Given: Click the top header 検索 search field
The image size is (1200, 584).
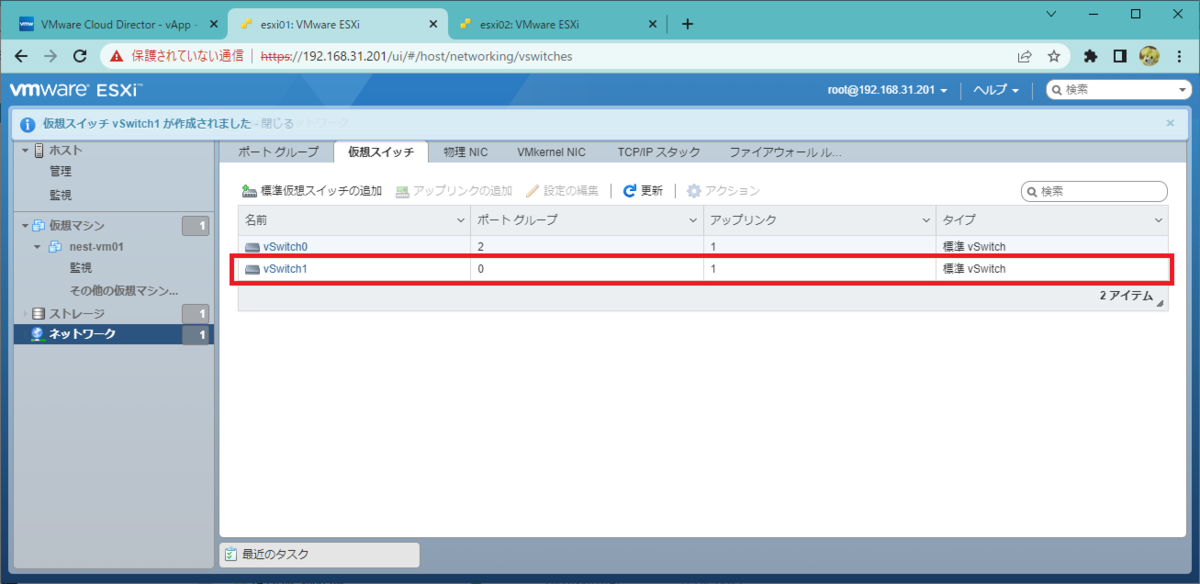Looking at the screenshot, I should pos(1119,90).
